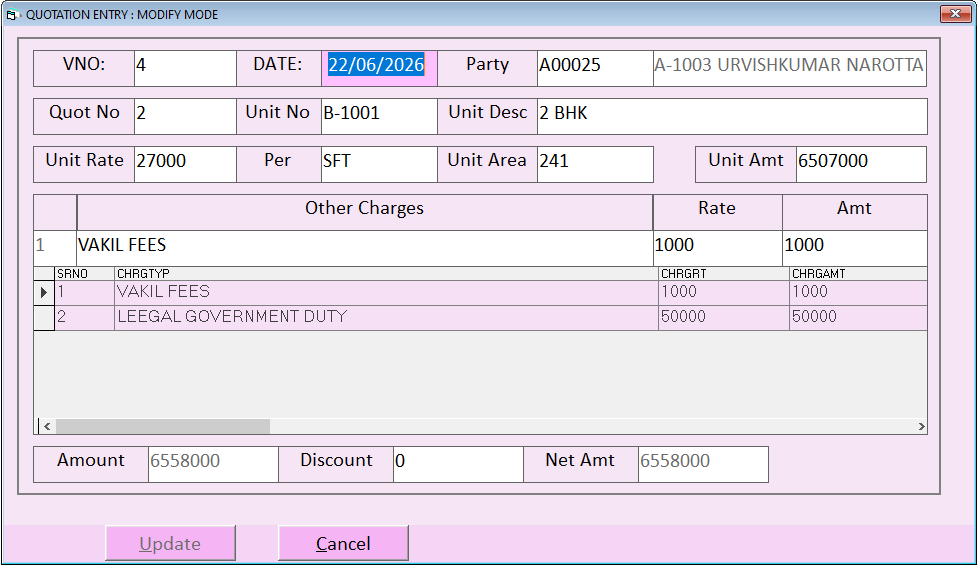Select the Unit Amt field 6507000
Screen dimensions: 977x567
click(x=861, y=164)
